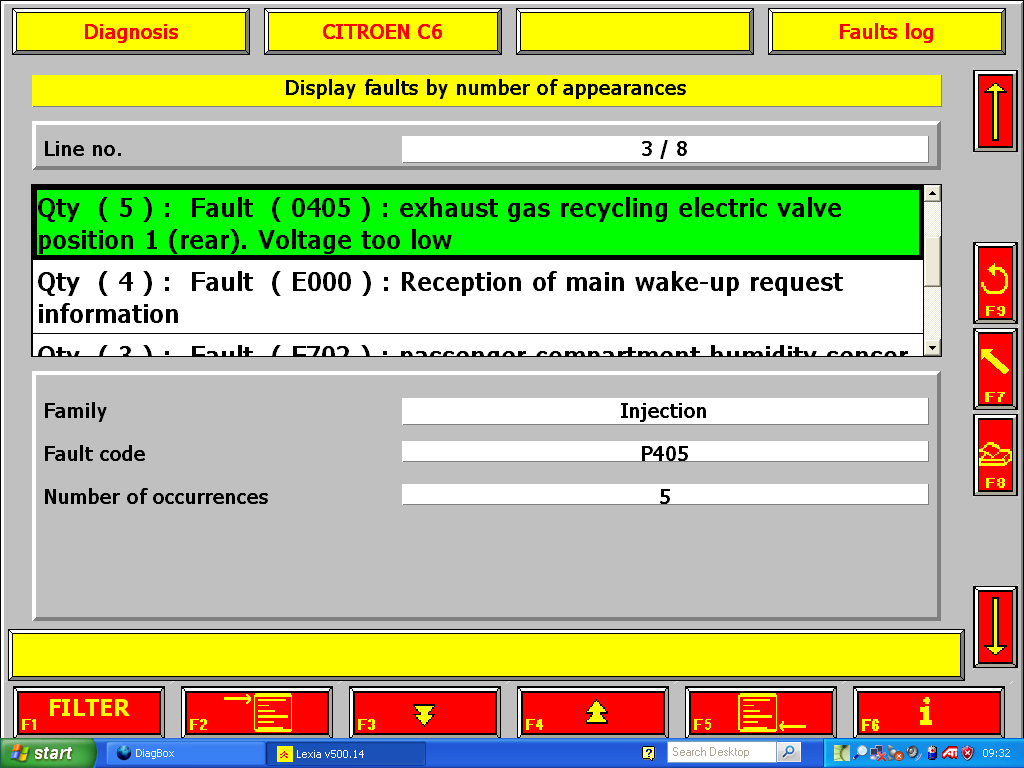
Task: Open the F1 FILTER button
Action: (89, 712)
